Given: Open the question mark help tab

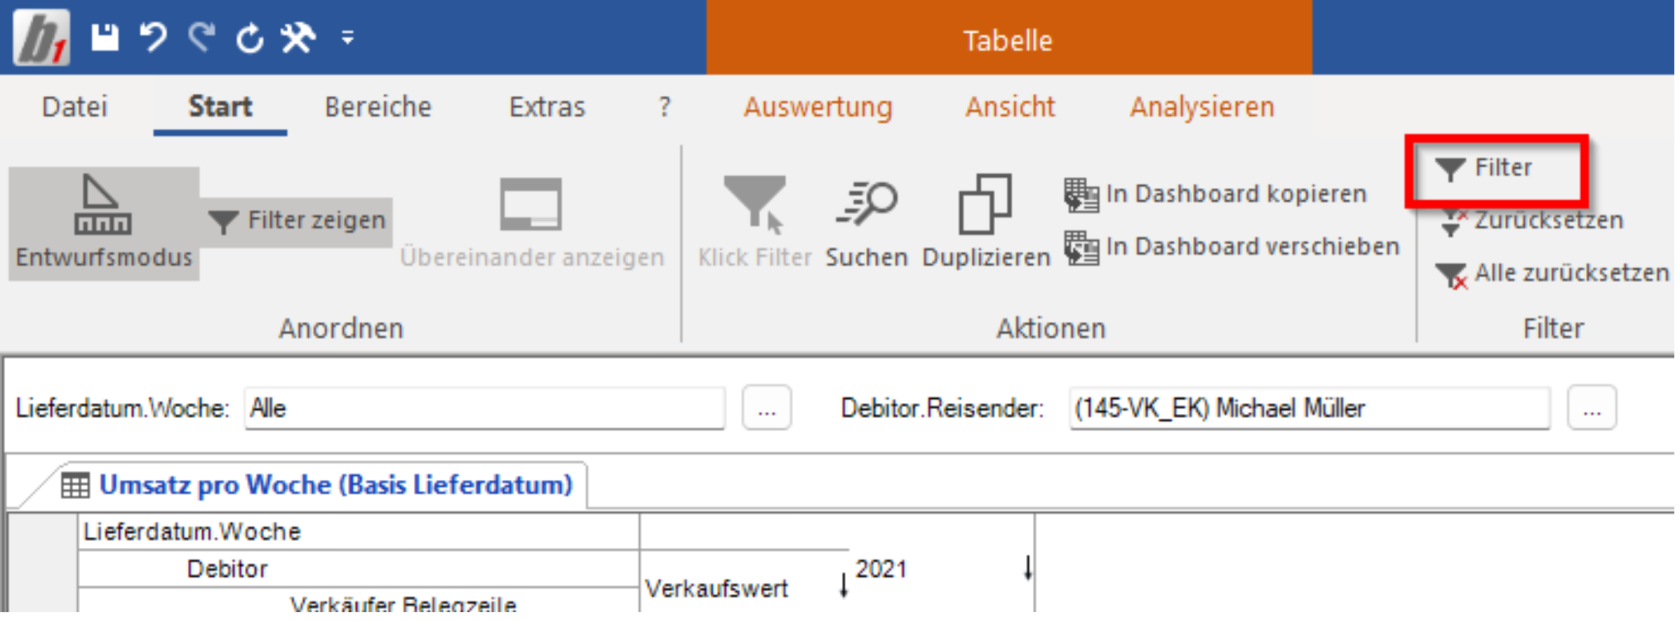Looking at the screenshot, I should click(x=665, y=107).
